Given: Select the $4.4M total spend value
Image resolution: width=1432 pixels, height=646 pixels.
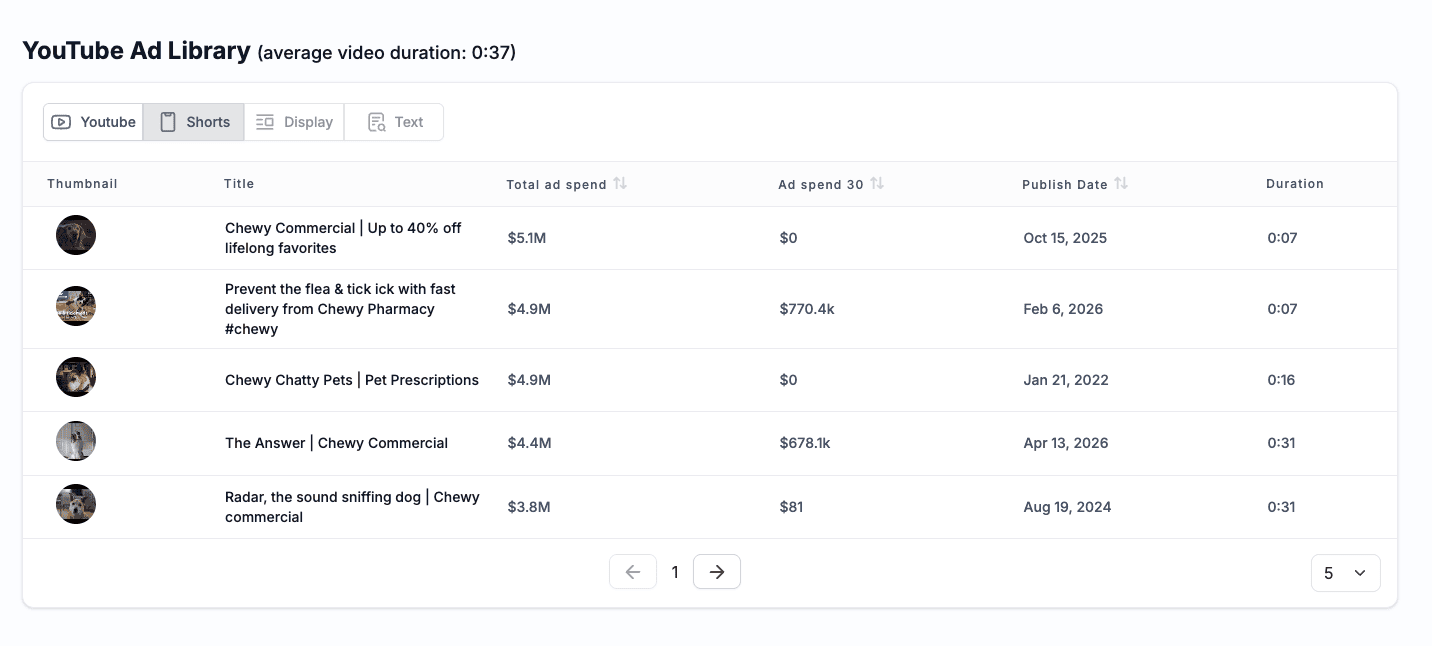Looking at the screenshot, I should pyautogui.click(x=529, y=443).
